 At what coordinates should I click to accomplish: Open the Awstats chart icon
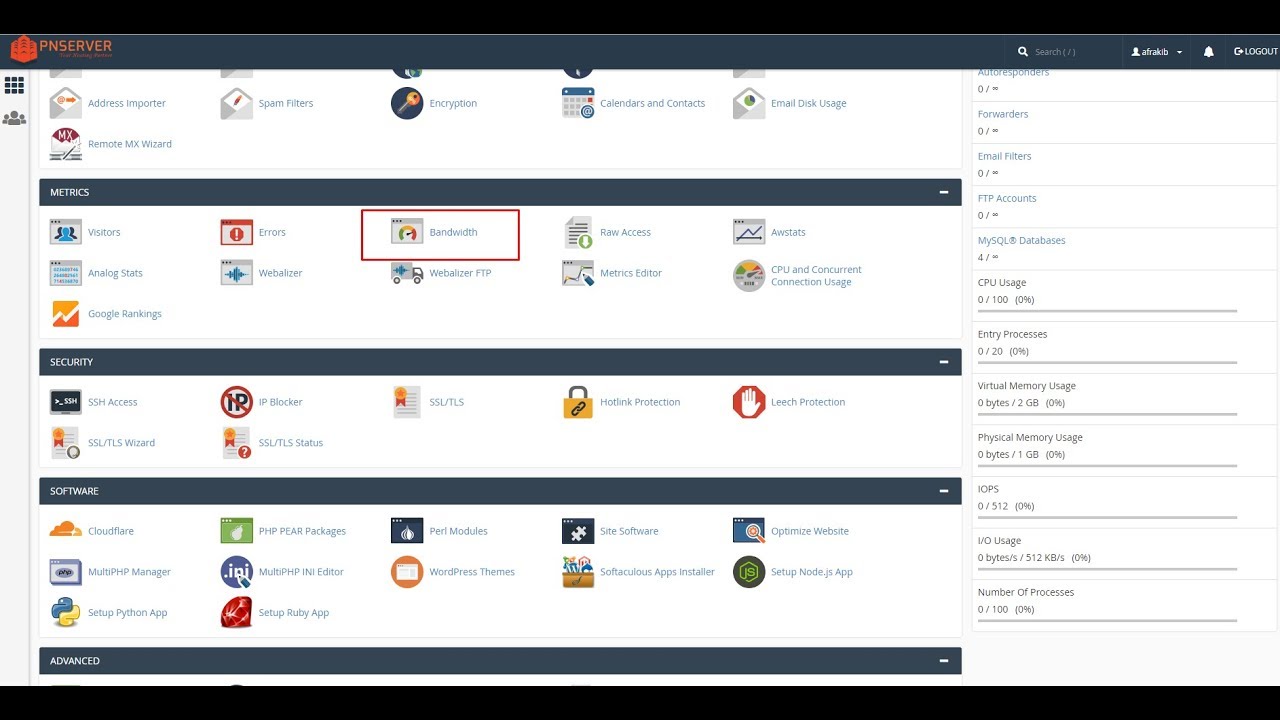pos(749,232)
